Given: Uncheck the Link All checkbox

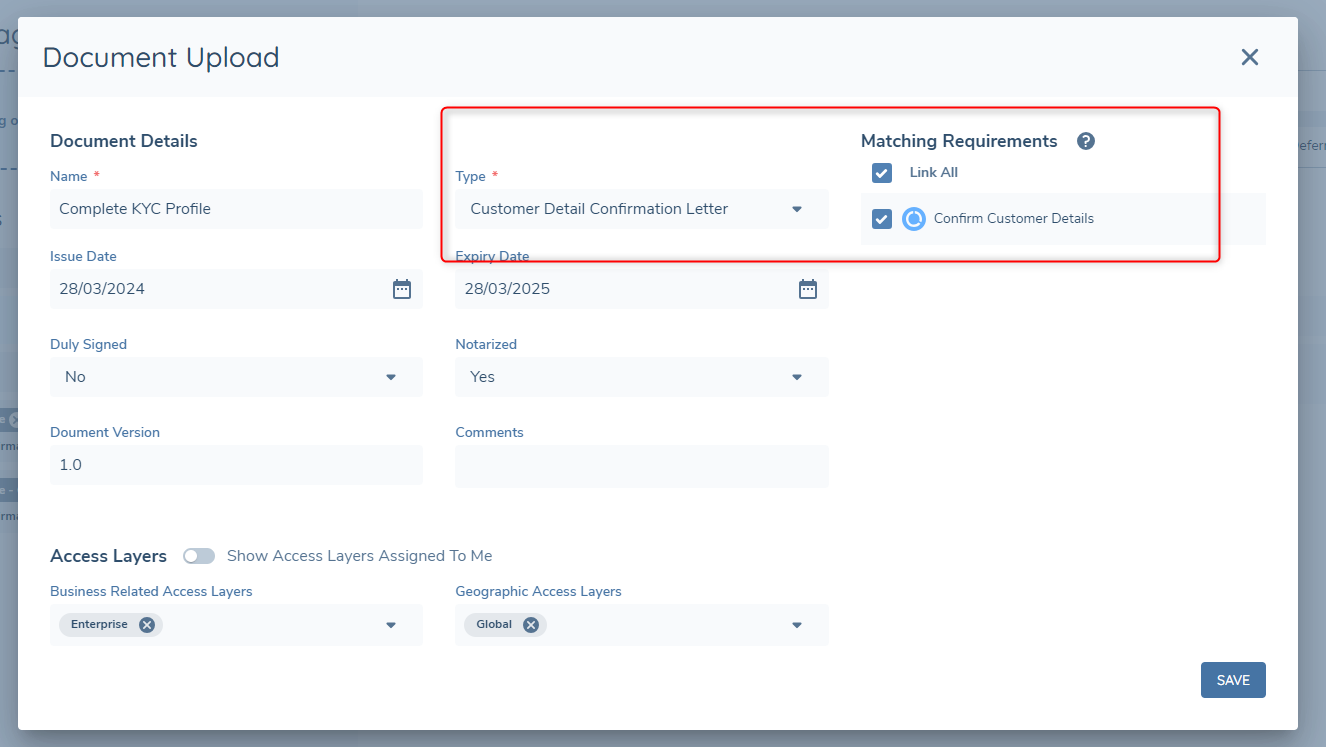Looking at the screenshot, I should [881, 173].
